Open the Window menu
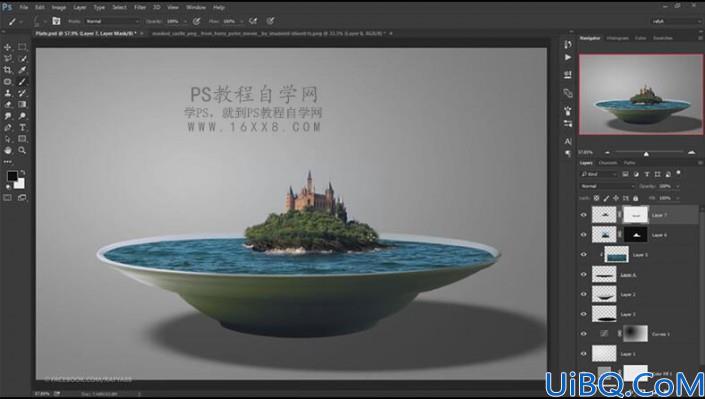Screen dimensions: 705x399 (196, 7)
